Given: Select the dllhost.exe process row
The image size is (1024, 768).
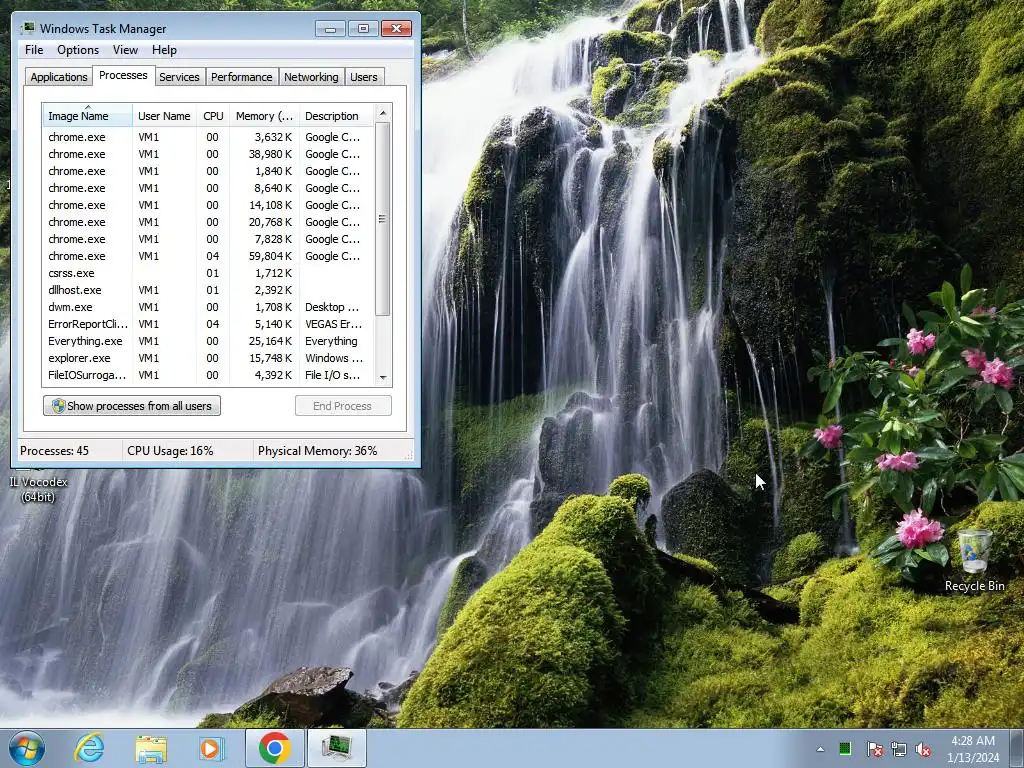Looking at the screenshot, I should point(208,290).
